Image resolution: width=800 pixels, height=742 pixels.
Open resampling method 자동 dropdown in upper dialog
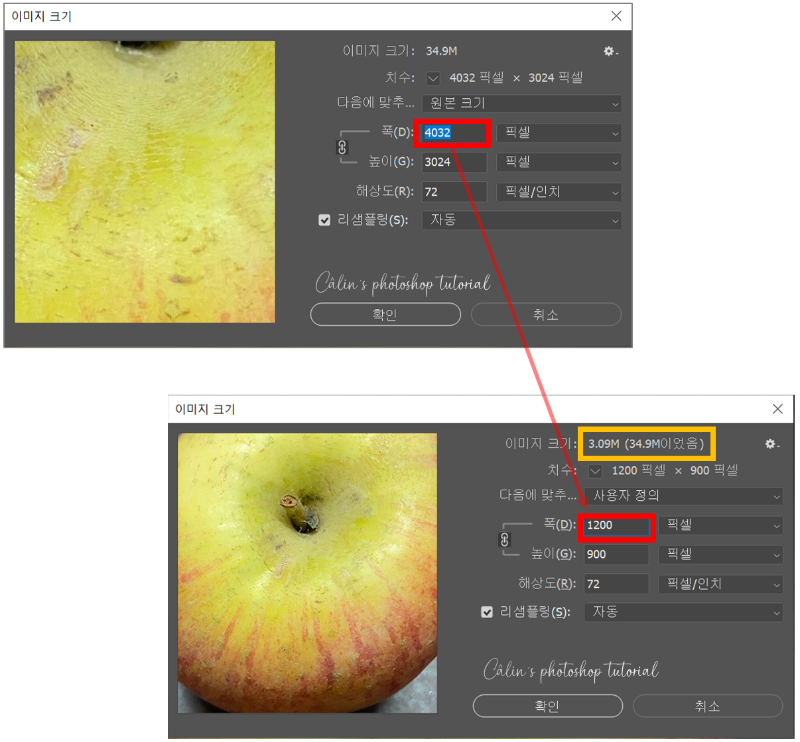(522, 220)
